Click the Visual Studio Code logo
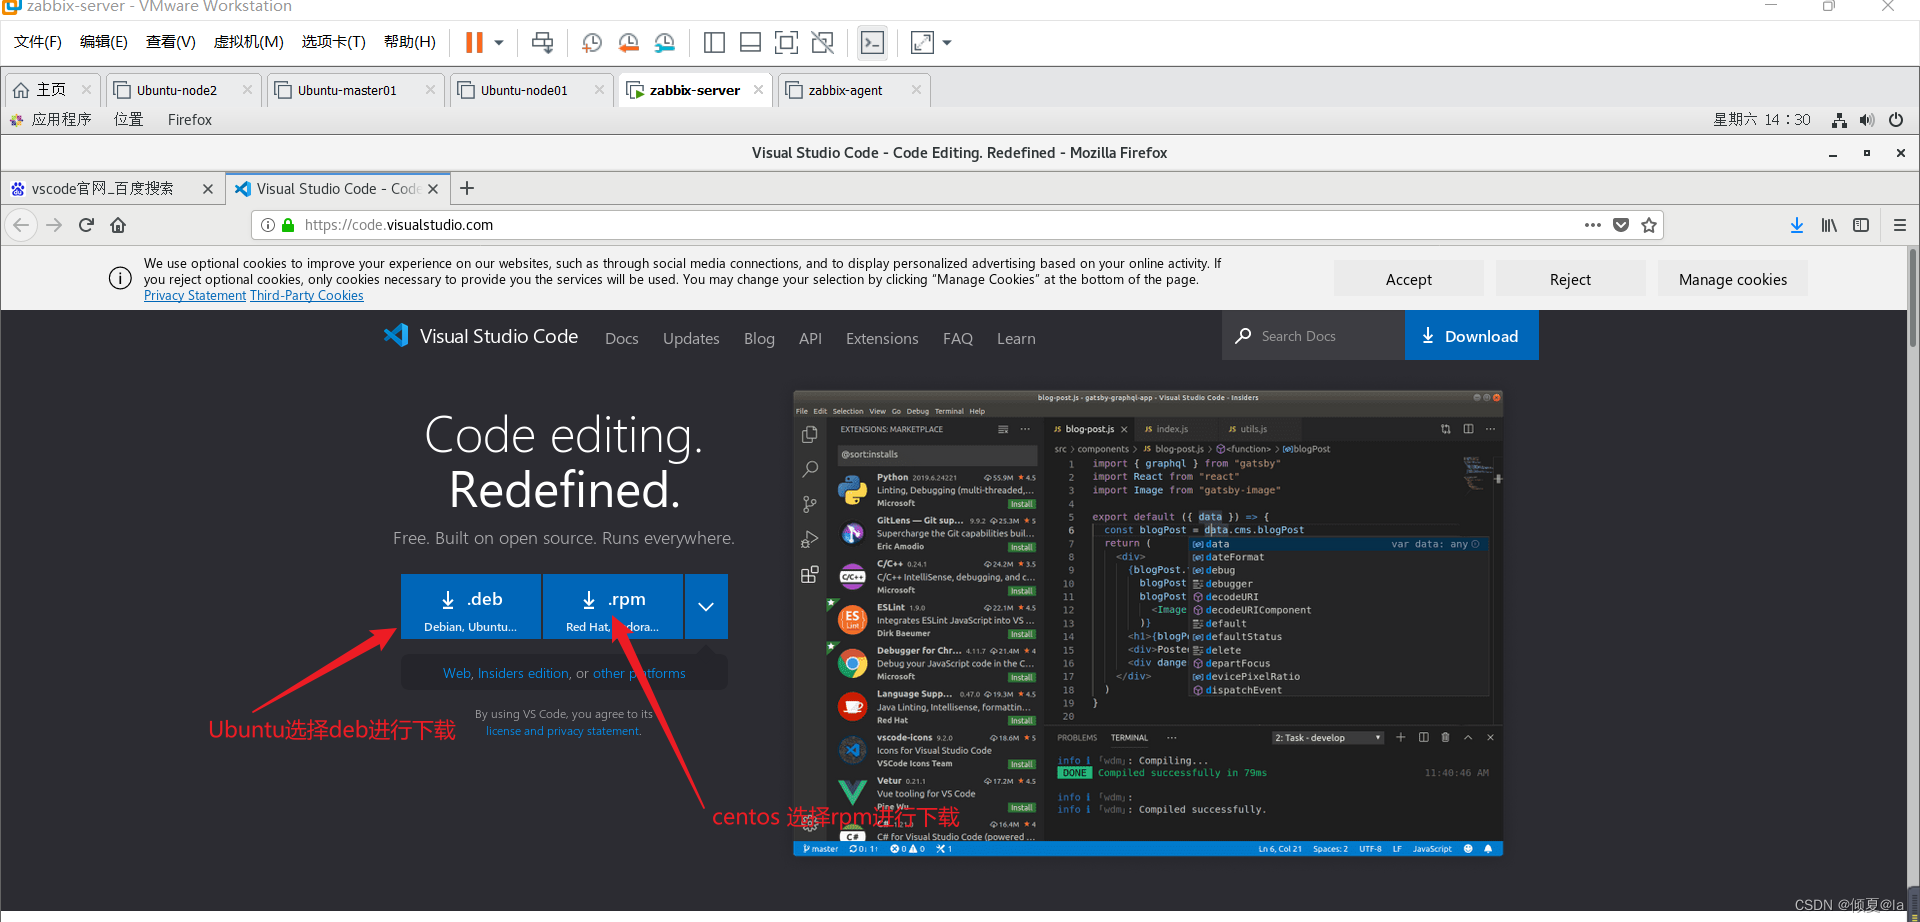Screen dimensions: 1920x922 click(x=481, y=336)
